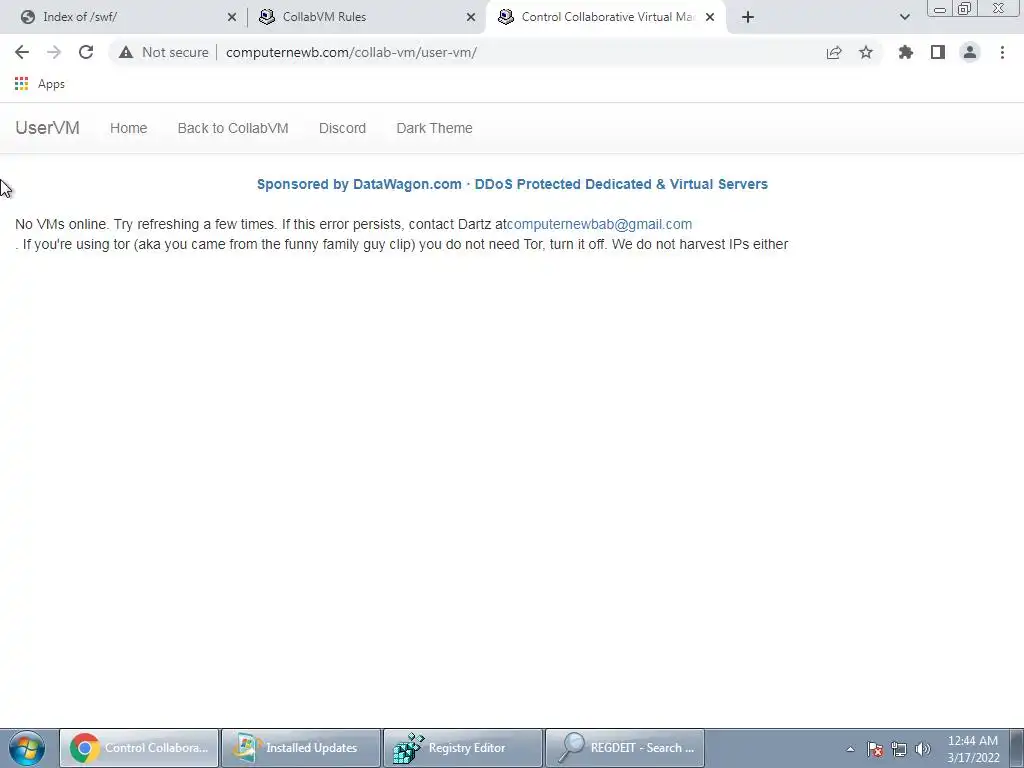Open Registry Editor from the taskbar
Screen dimensions: 1024x768
(x=463, y=748)
